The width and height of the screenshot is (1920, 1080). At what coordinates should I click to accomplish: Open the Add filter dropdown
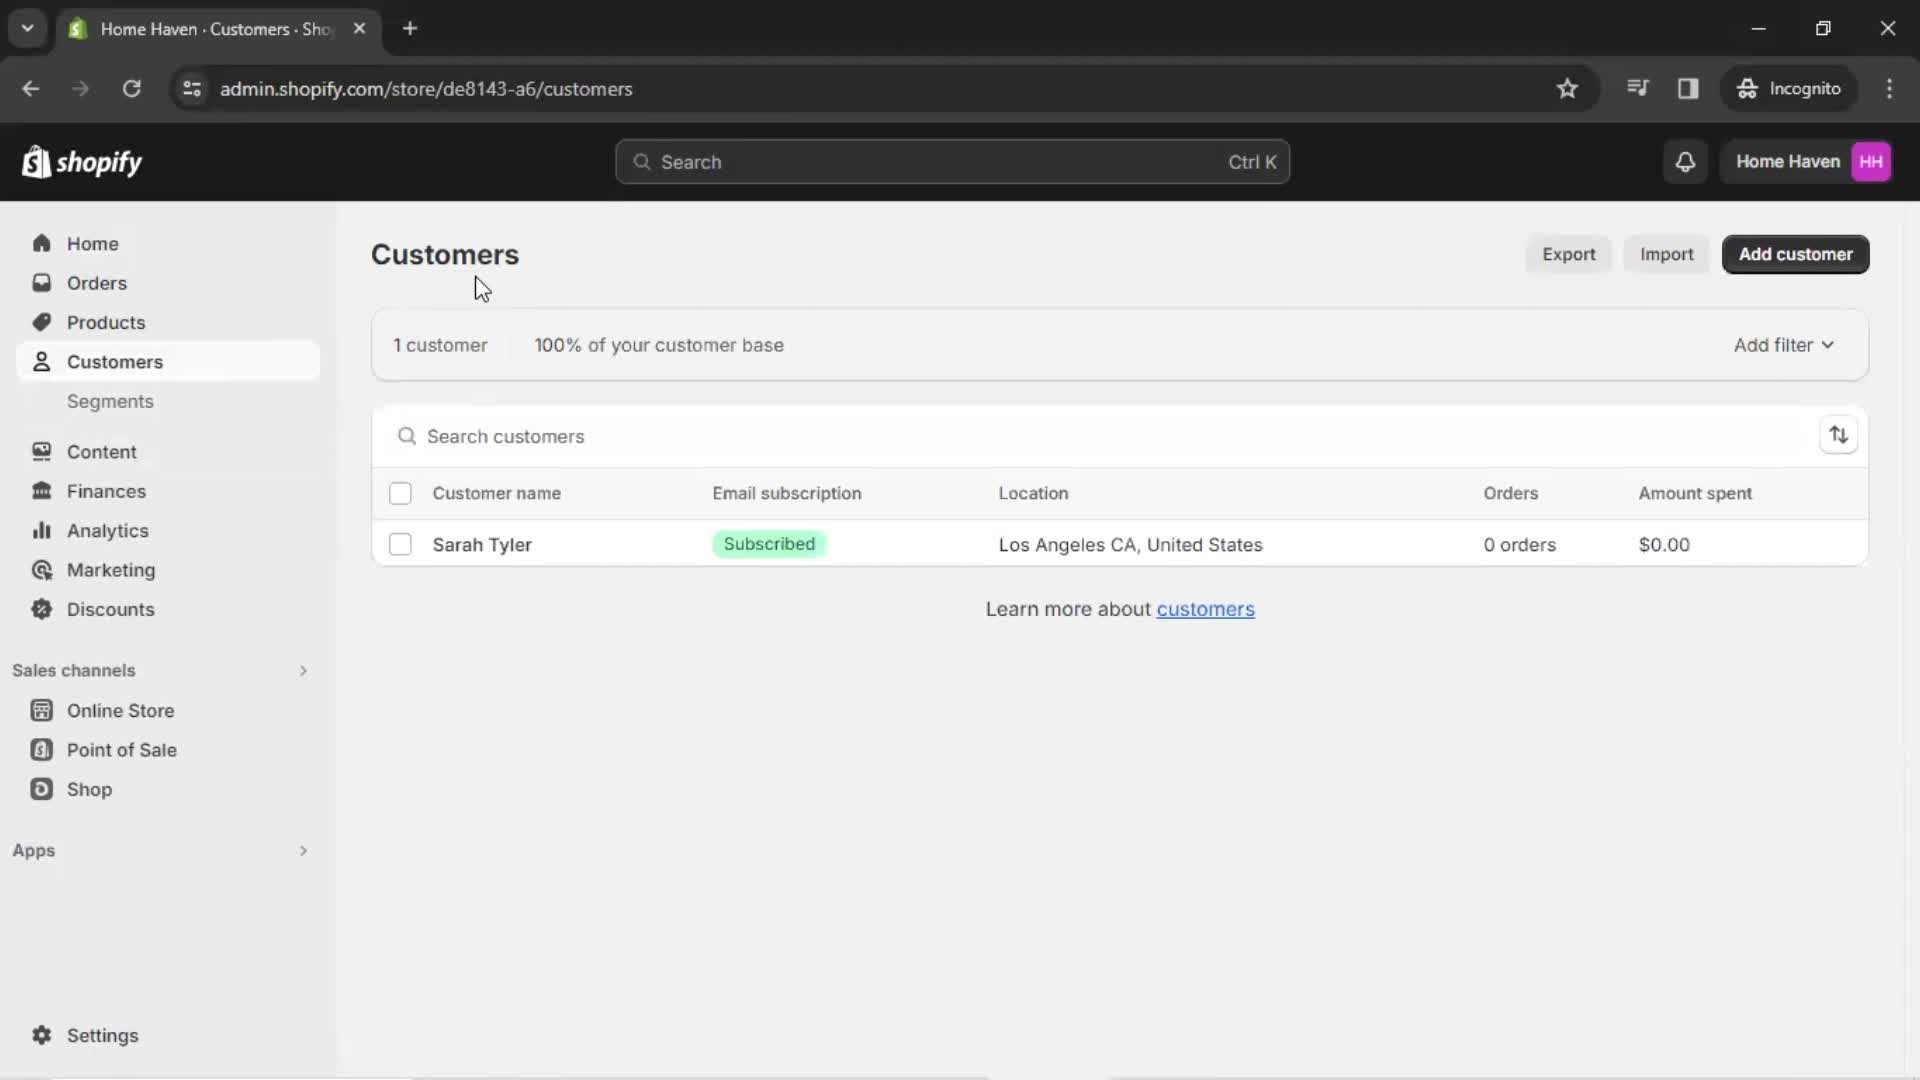[x=1783, y=344]
